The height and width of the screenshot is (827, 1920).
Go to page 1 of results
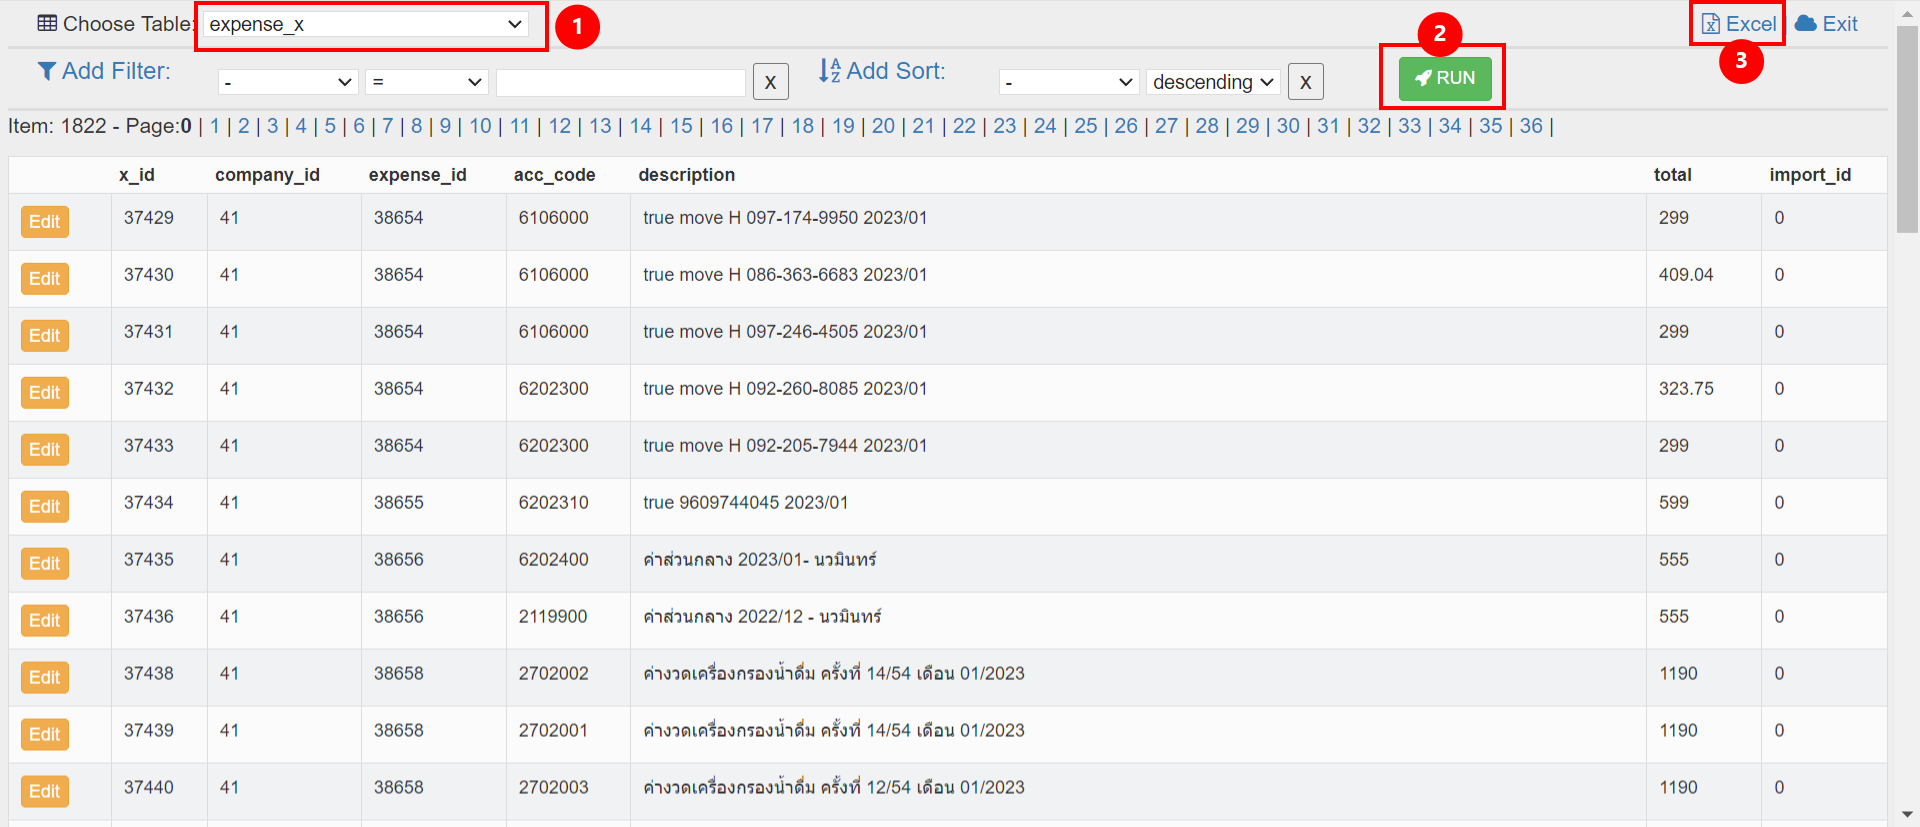click(214, 126)
